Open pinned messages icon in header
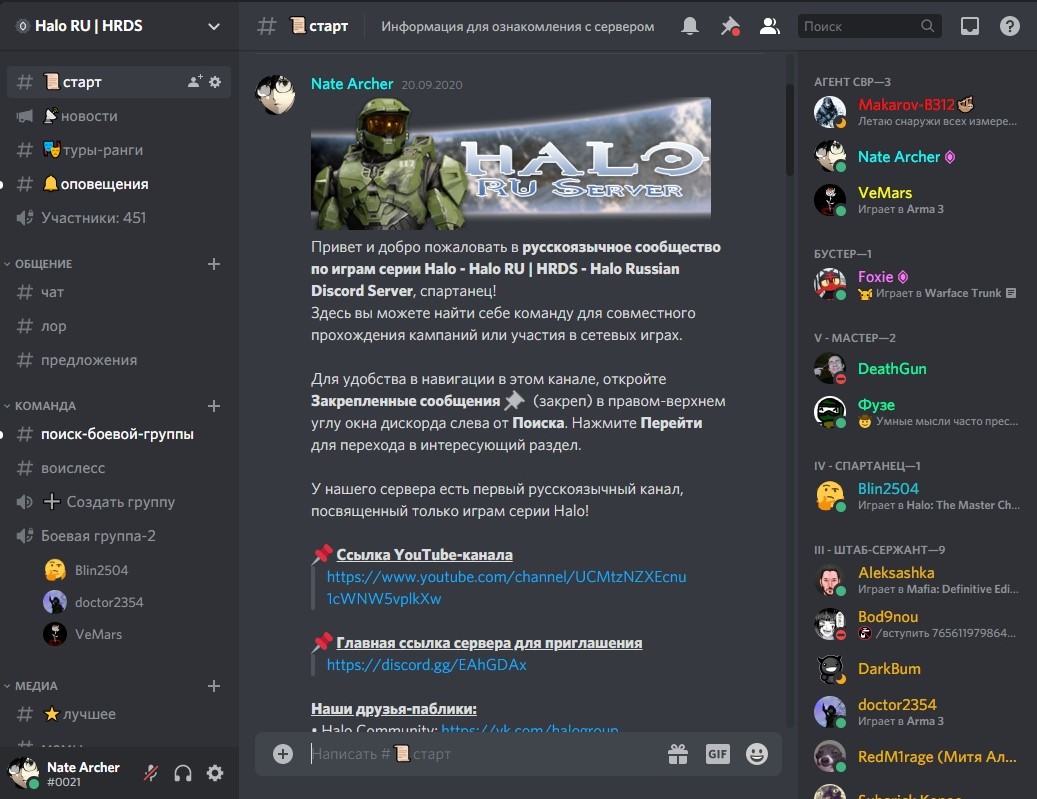This screenshot has height=799, width=1037. point(729,26)
